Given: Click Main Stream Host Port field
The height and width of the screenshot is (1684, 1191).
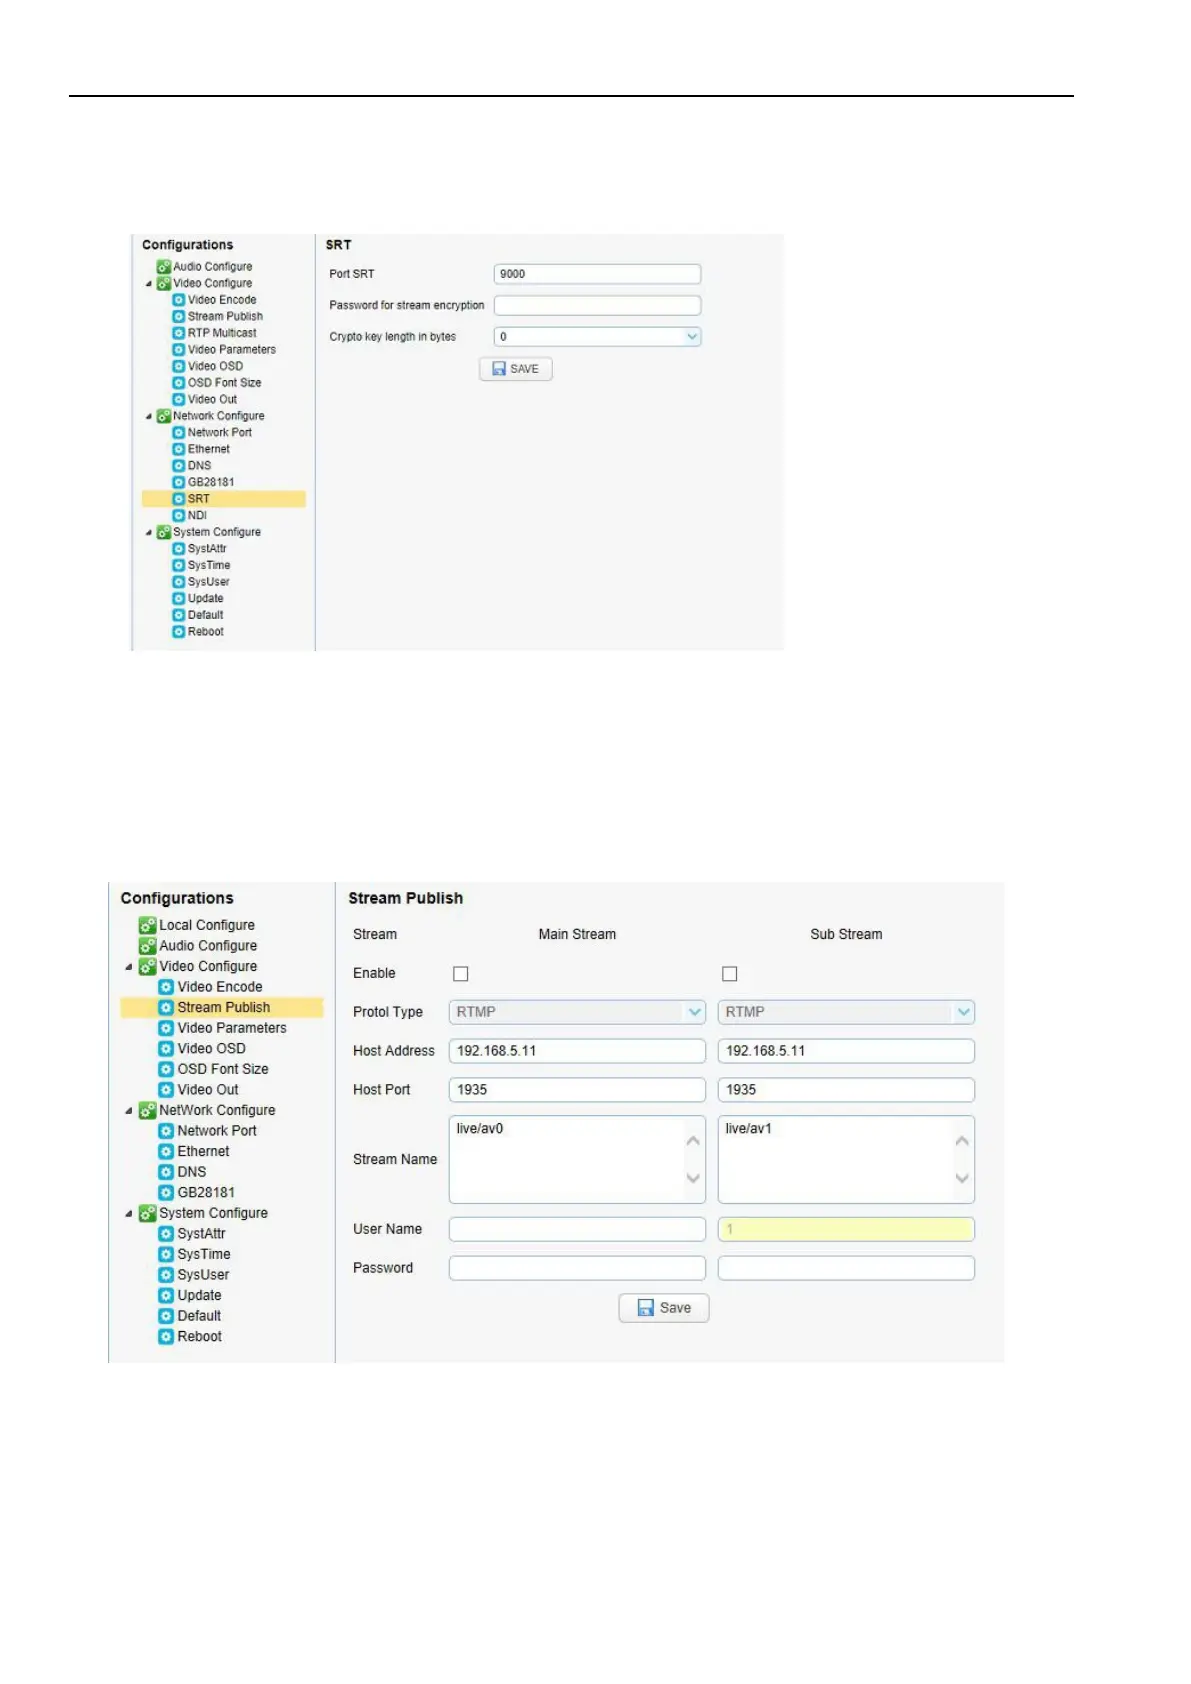Looking at the screenshot, I should (577, 1090).
